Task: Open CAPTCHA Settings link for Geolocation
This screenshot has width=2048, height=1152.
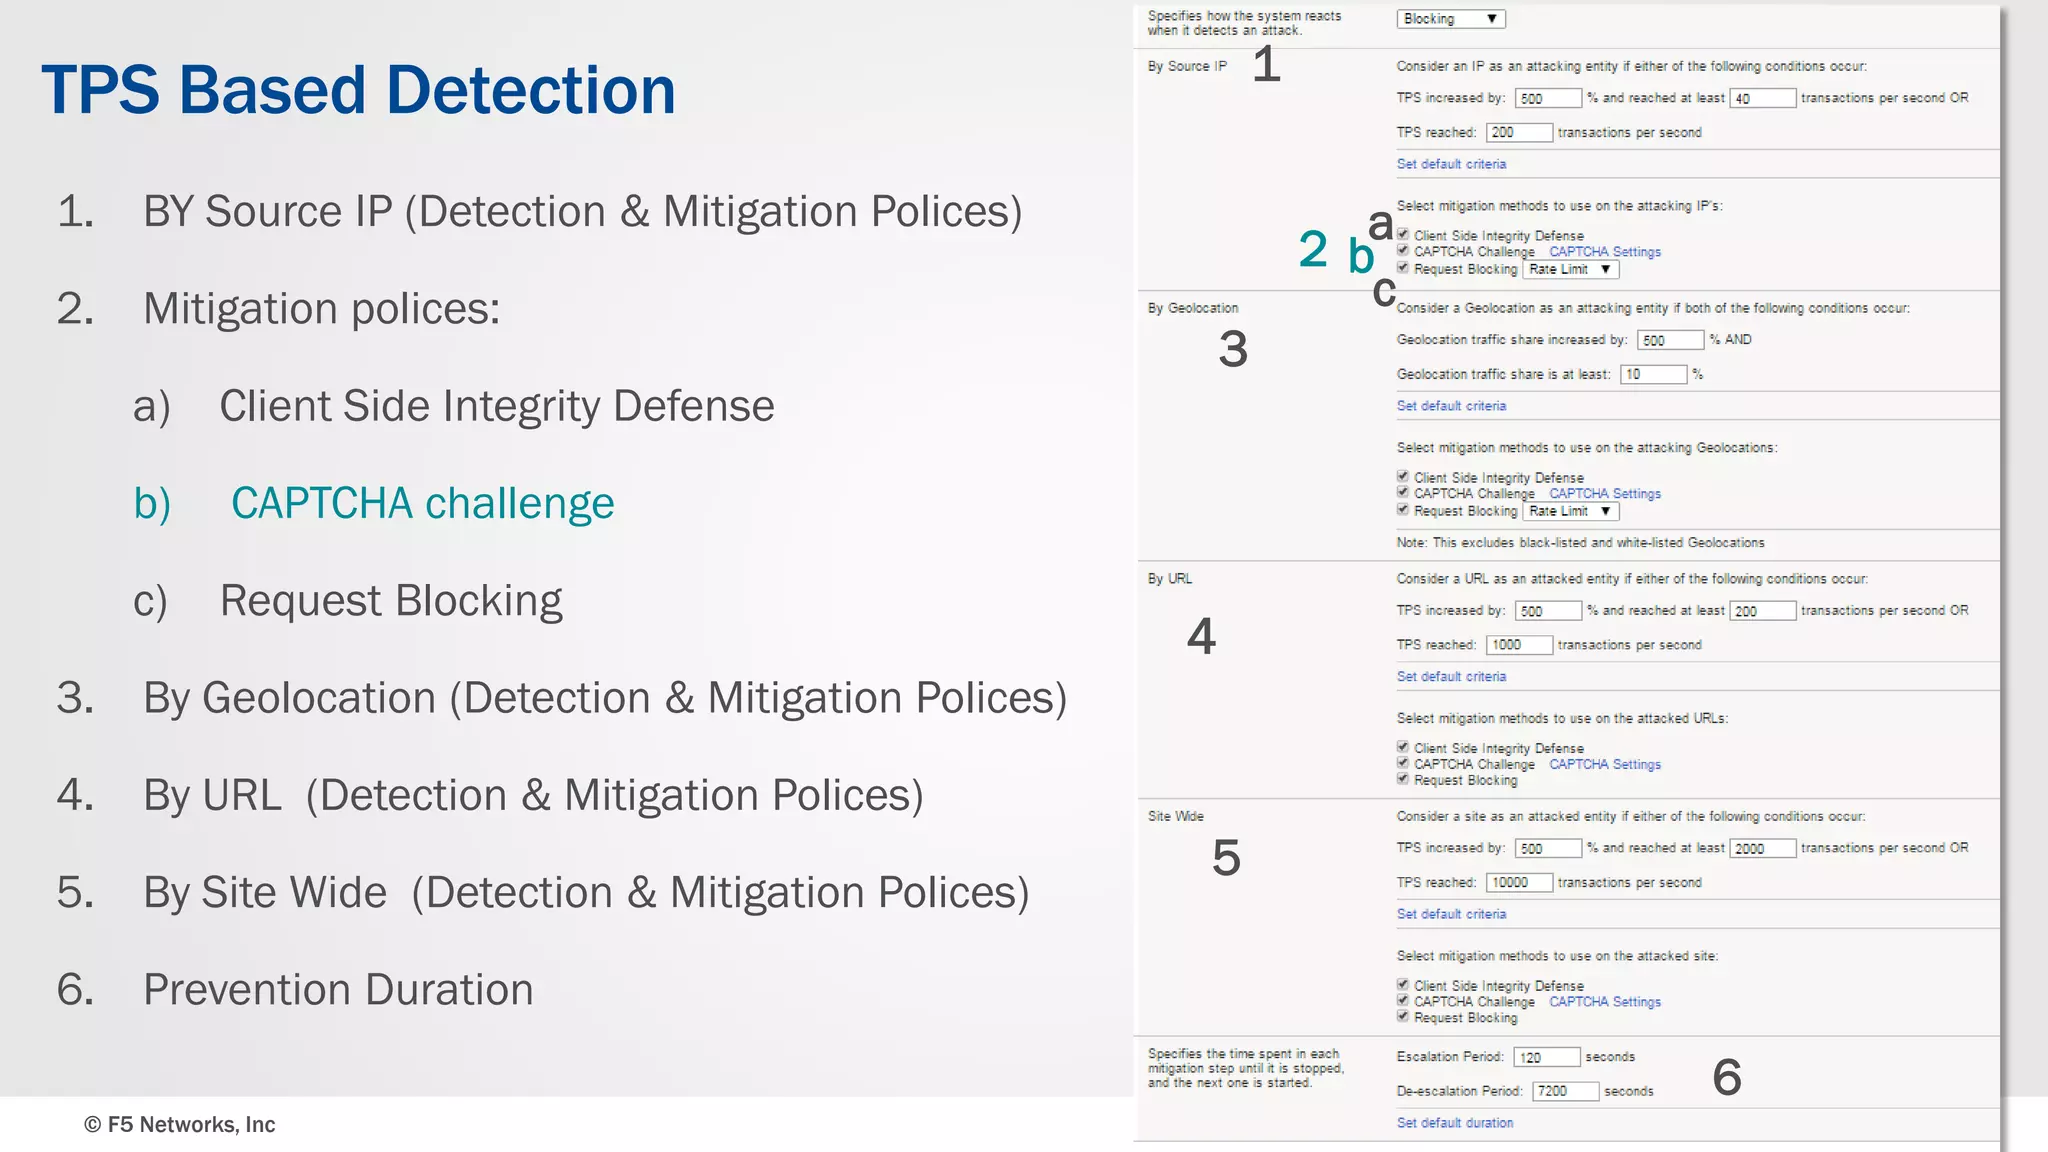Action: [1605, 494]
